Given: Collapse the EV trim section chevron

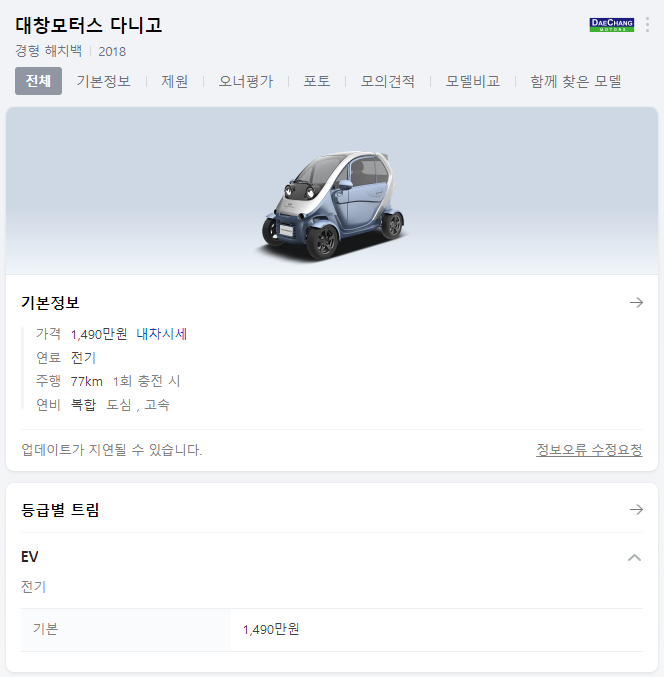Looking at the screenshot, I should coord(634,557).
